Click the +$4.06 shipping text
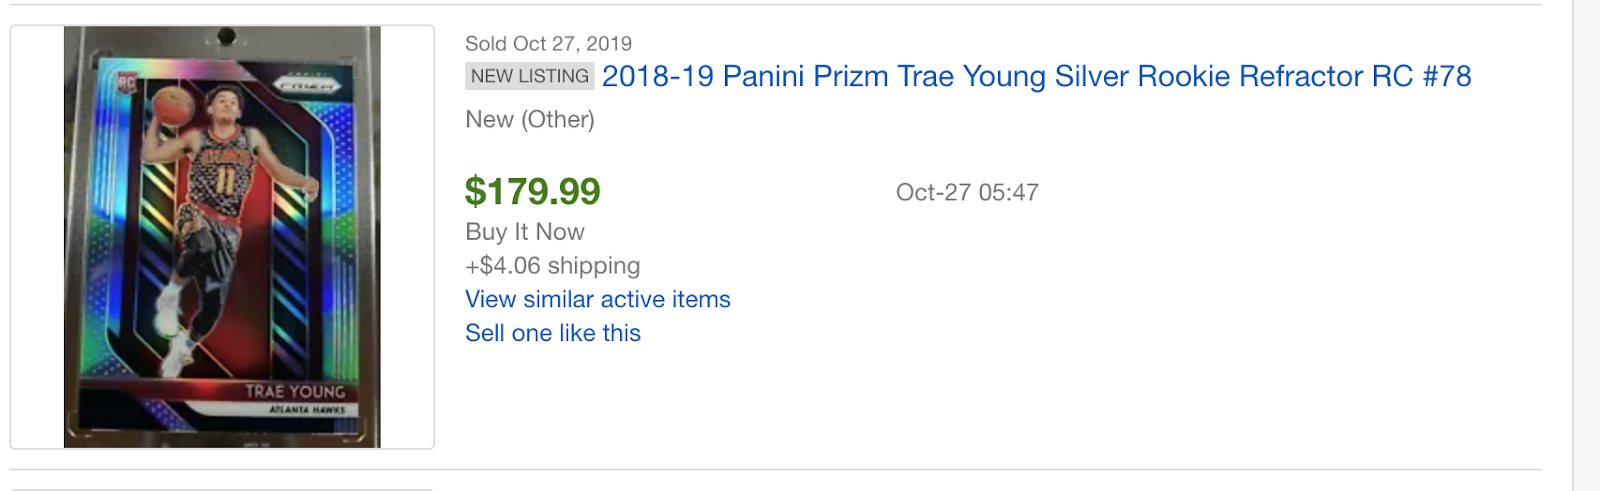This screenshot has height=491, width=1600. click(x=552, y=266)
